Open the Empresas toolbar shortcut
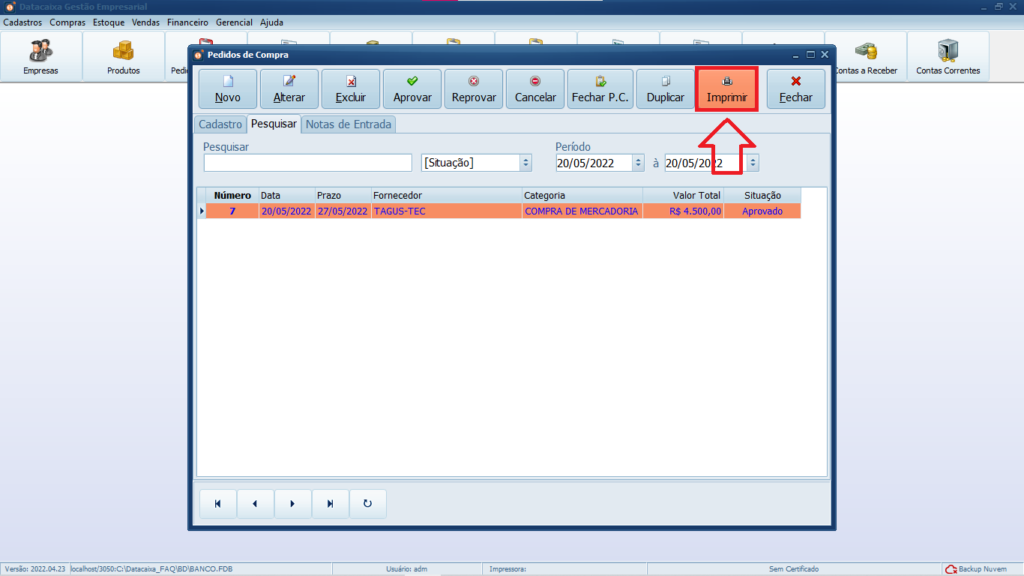This screenshot has width=1024, height=576. (x=41, y=57)
